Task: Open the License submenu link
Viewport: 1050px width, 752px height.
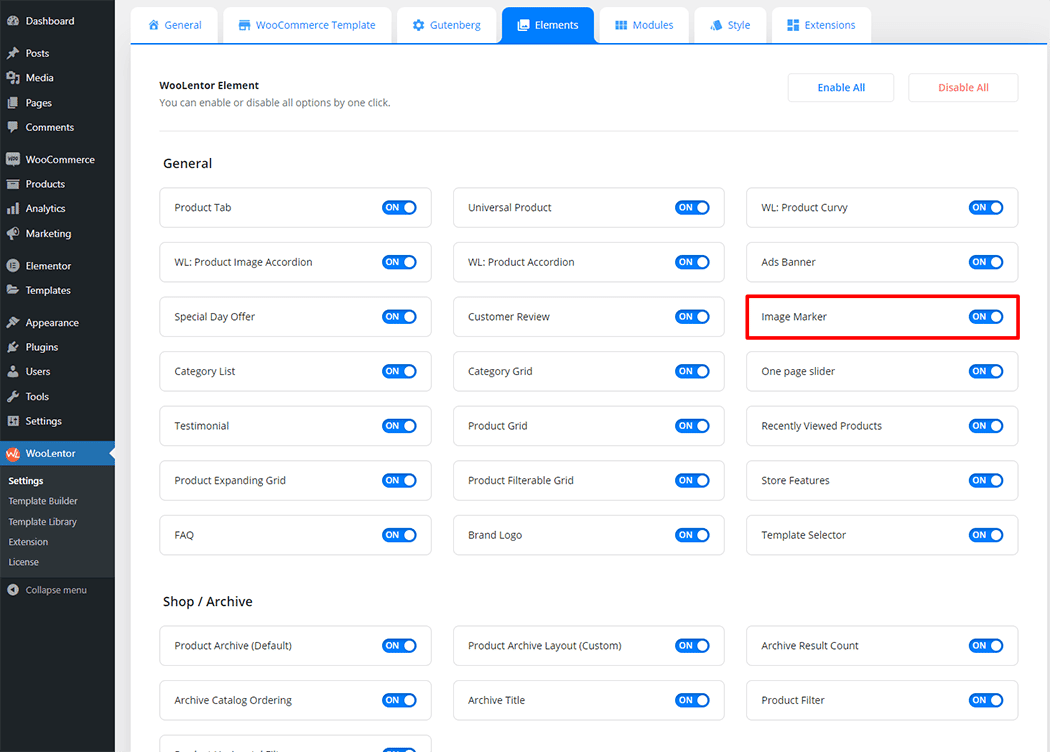Action: click(23, 562)
